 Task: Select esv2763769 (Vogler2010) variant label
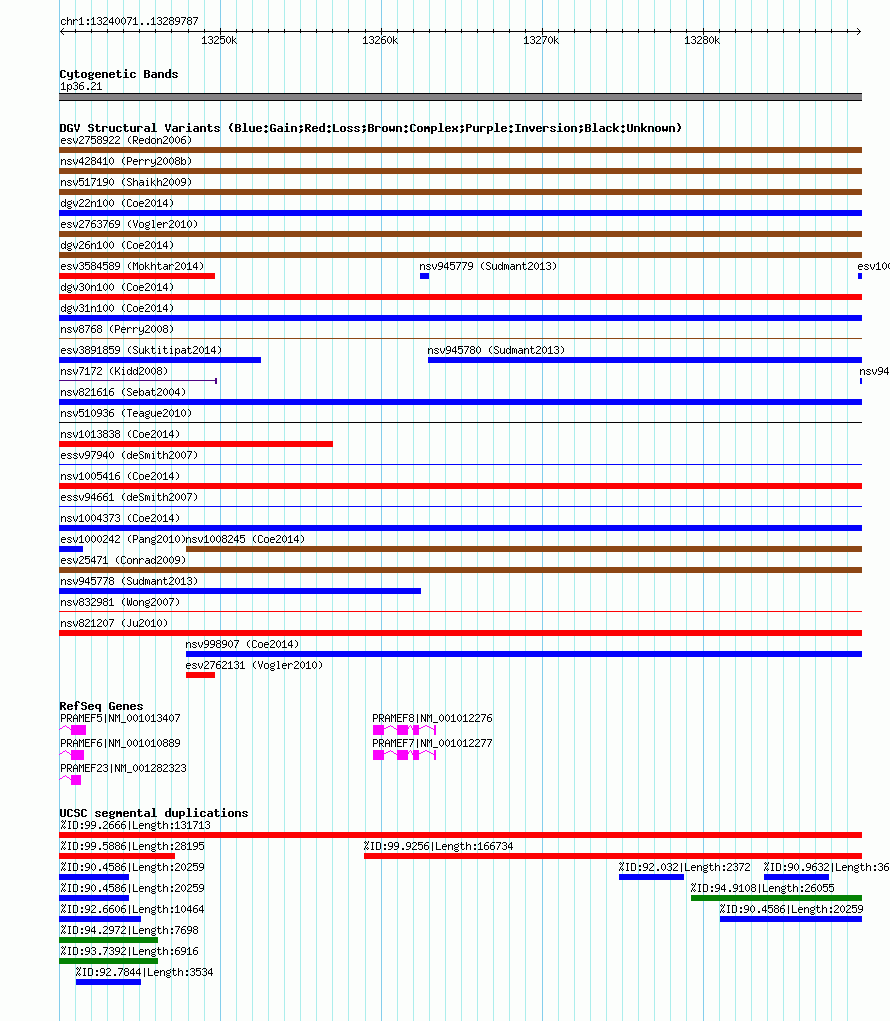tap(129, 224)
